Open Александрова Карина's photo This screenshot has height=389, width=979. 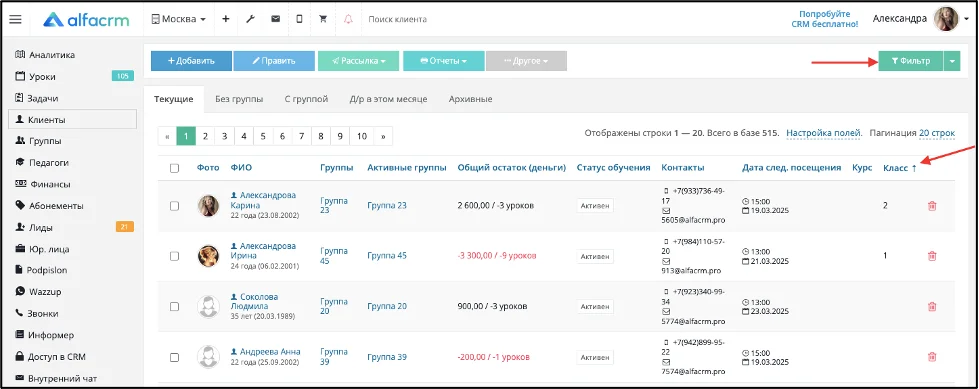[208, 205]
